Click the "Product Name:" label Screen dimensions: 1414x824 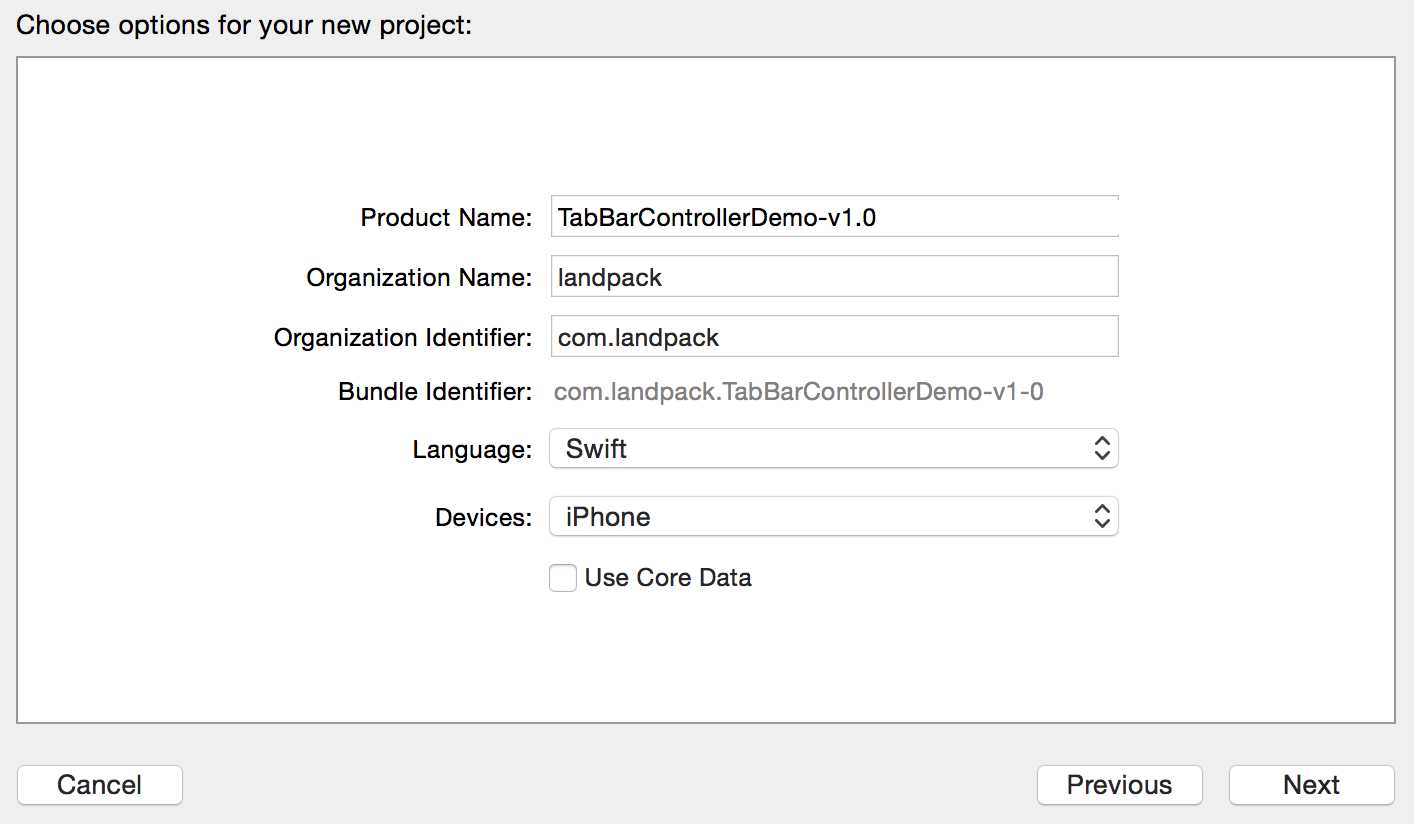446,218
